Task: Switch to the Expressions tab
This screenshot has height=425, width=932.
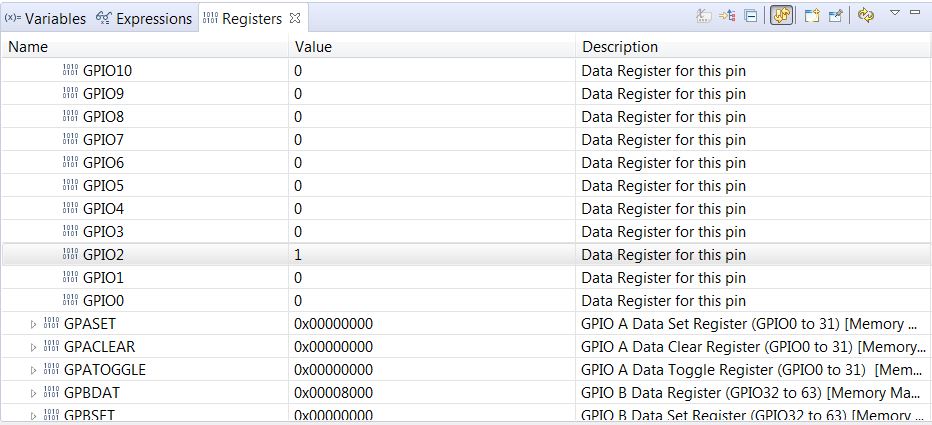Action: tap(144, 19)
